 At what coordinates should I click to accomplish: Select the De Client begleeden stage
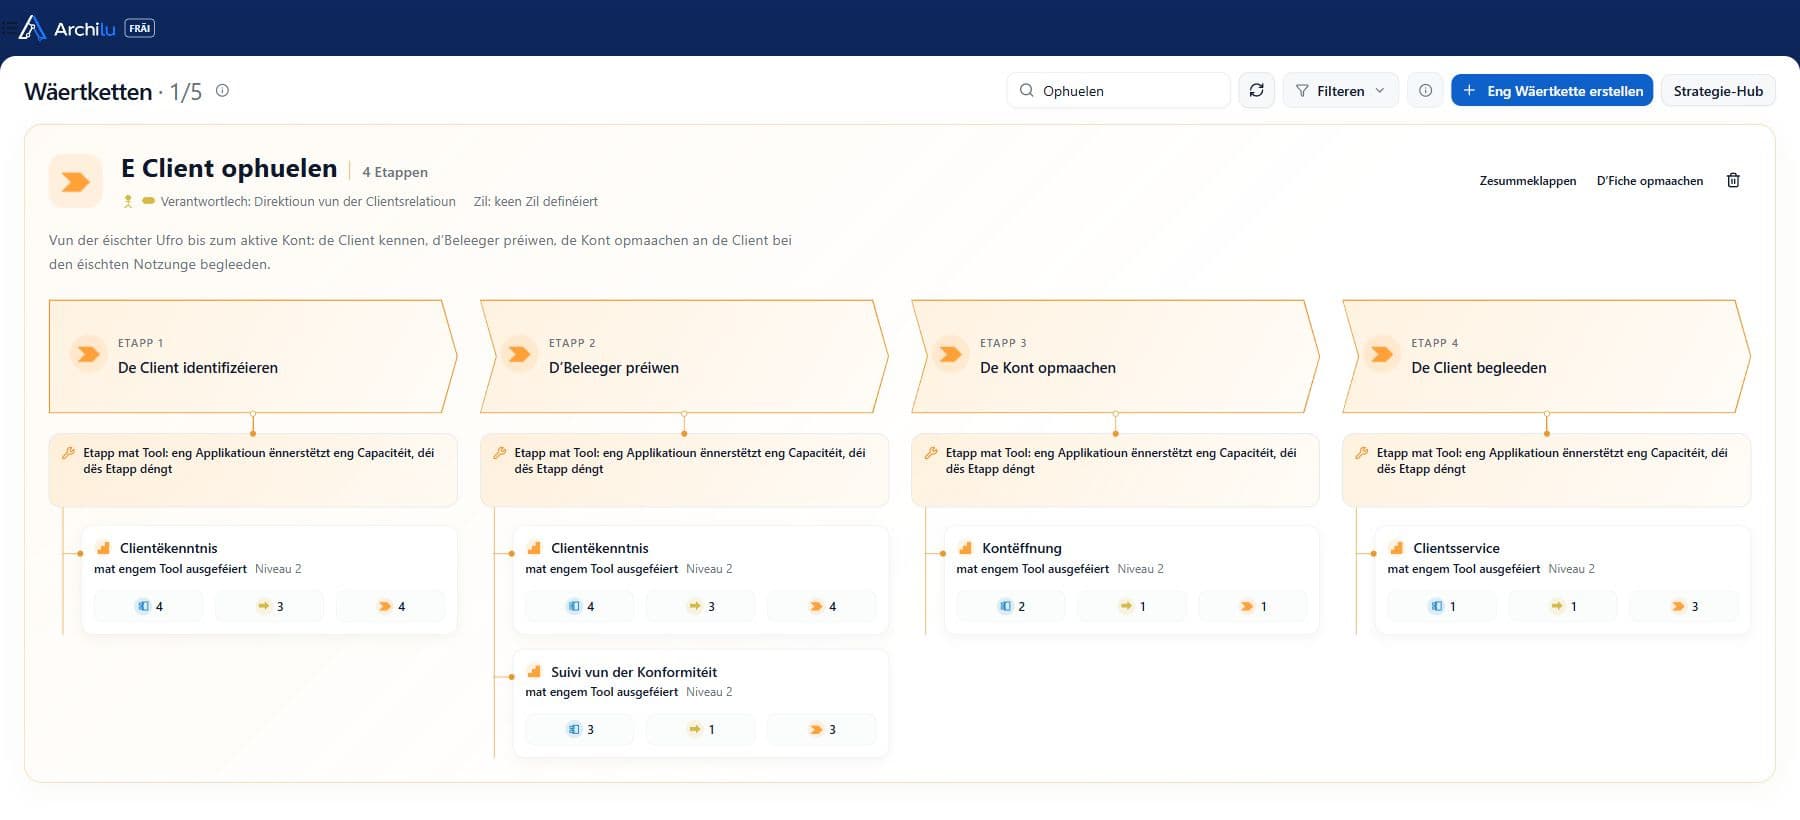(1546, 356)
